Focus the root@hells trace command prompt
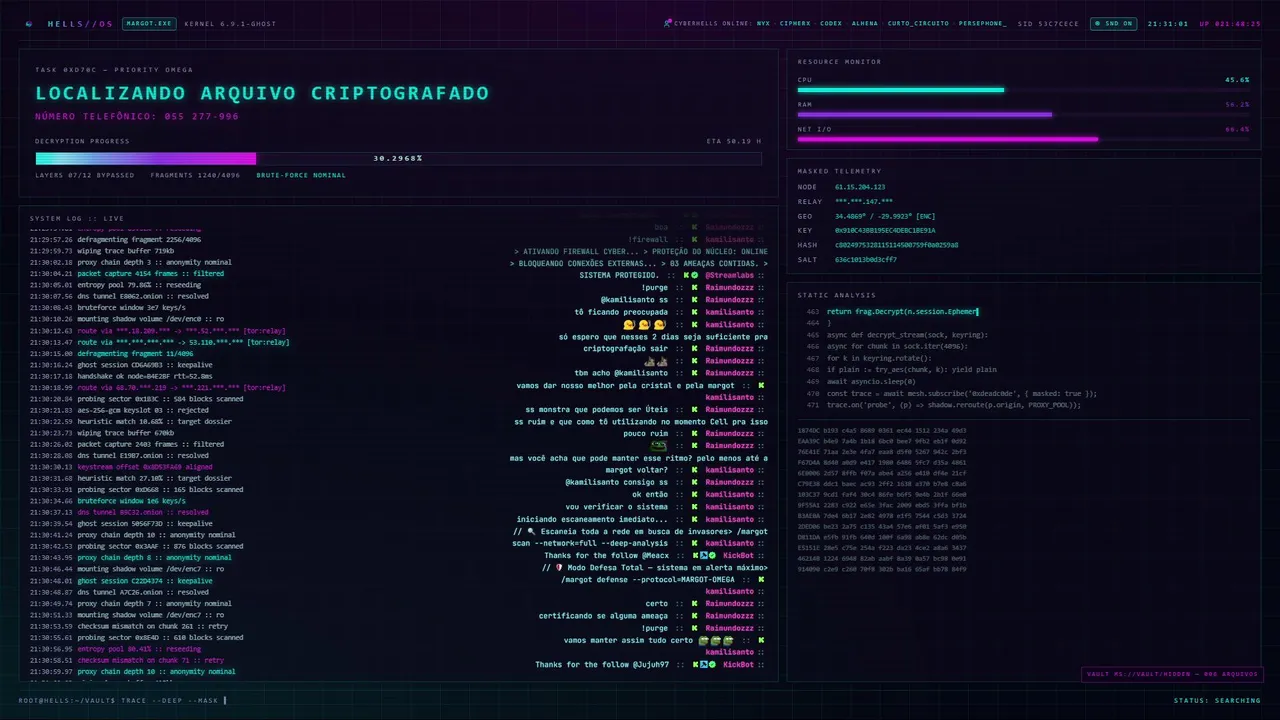Image resolution: width=1280 pixels, height=720 pixels. pyautogui.click(x=123, y=700)
